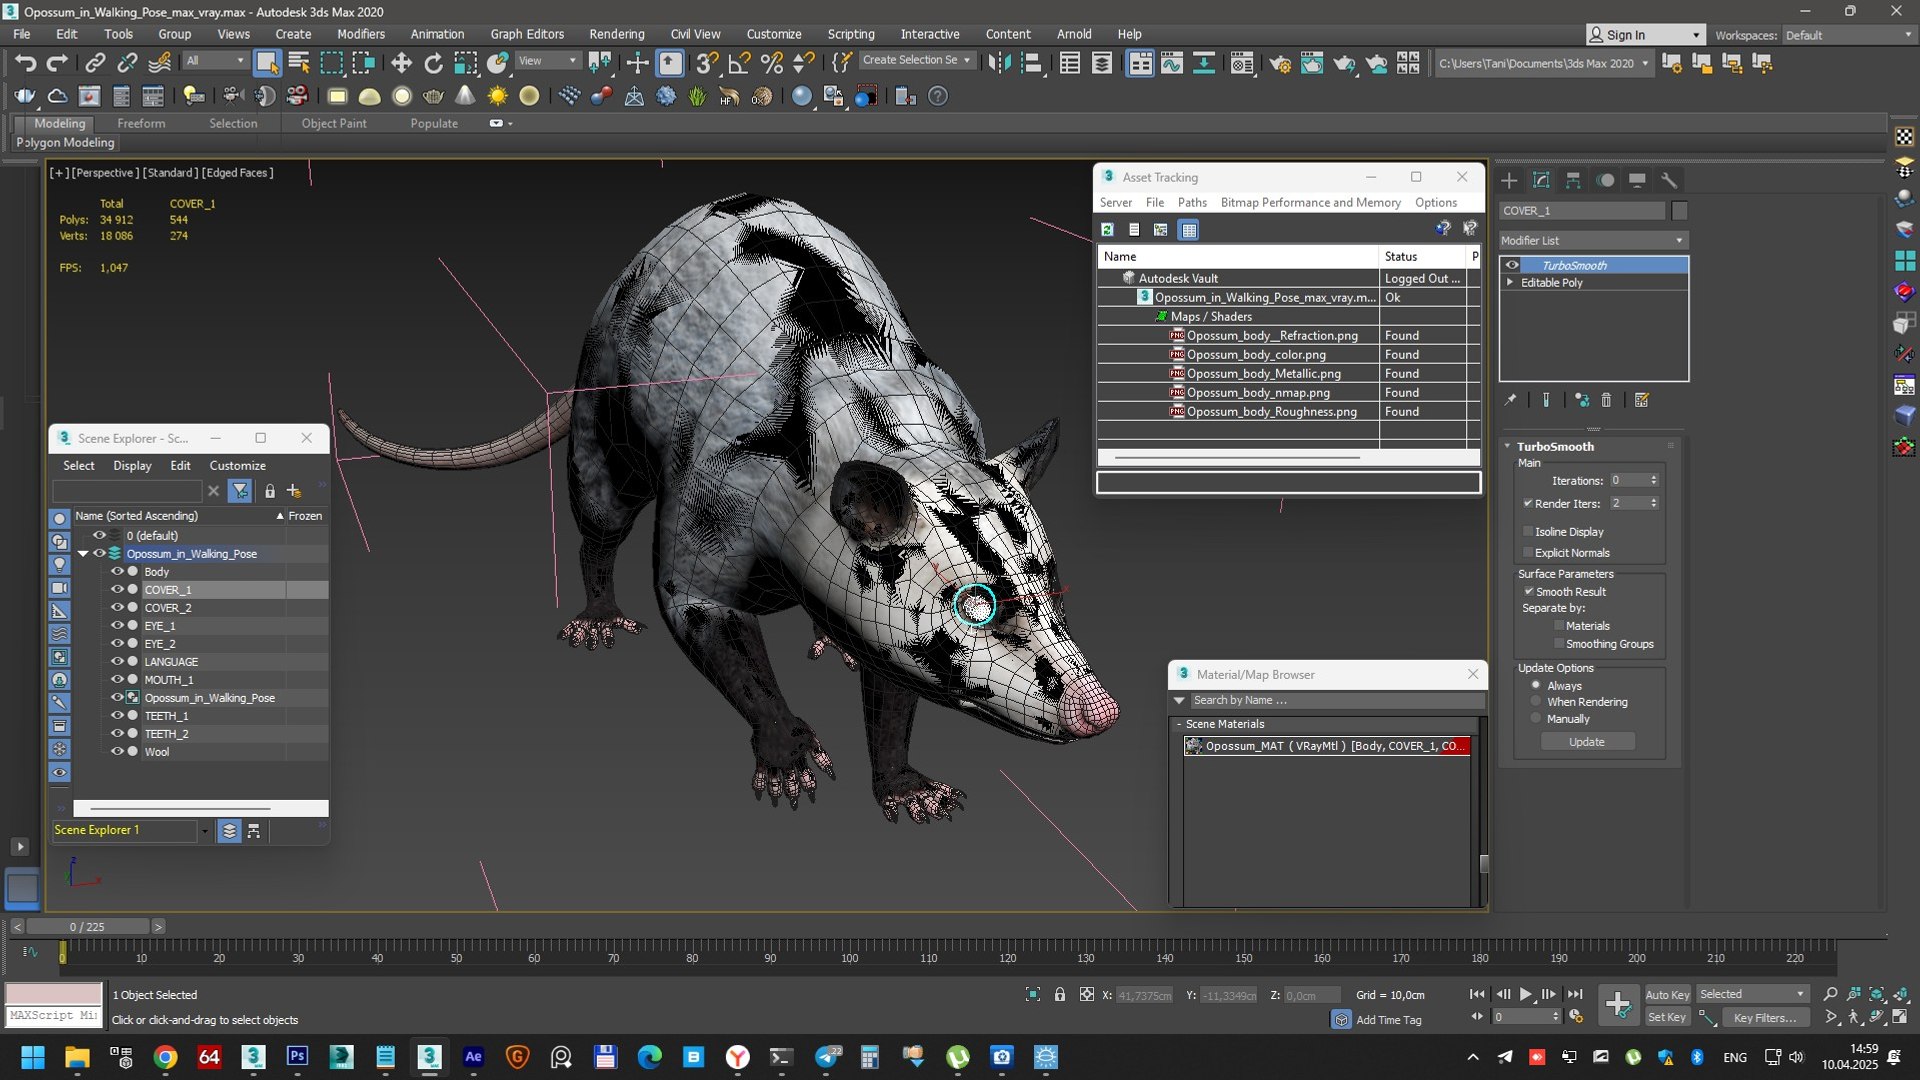
Task: Open Photoshop from the taskbar
Action: pyautogui.click(x=297, y=1057)
